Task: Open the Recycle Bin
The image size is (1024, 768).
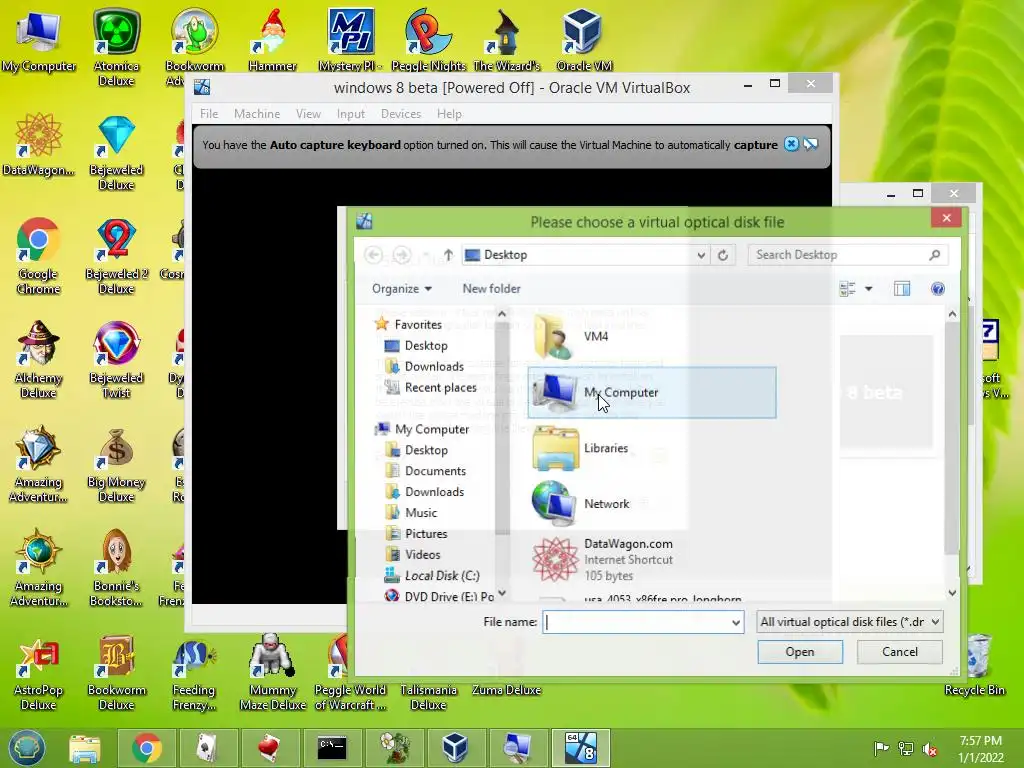Action: pos(974,665)
